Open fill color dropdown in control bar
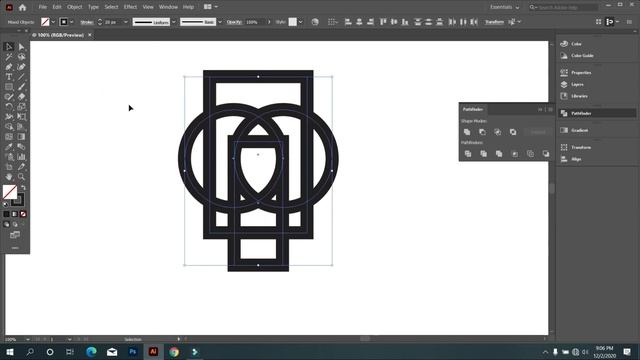This screenshot has height=360, width=640. point(53,22)
